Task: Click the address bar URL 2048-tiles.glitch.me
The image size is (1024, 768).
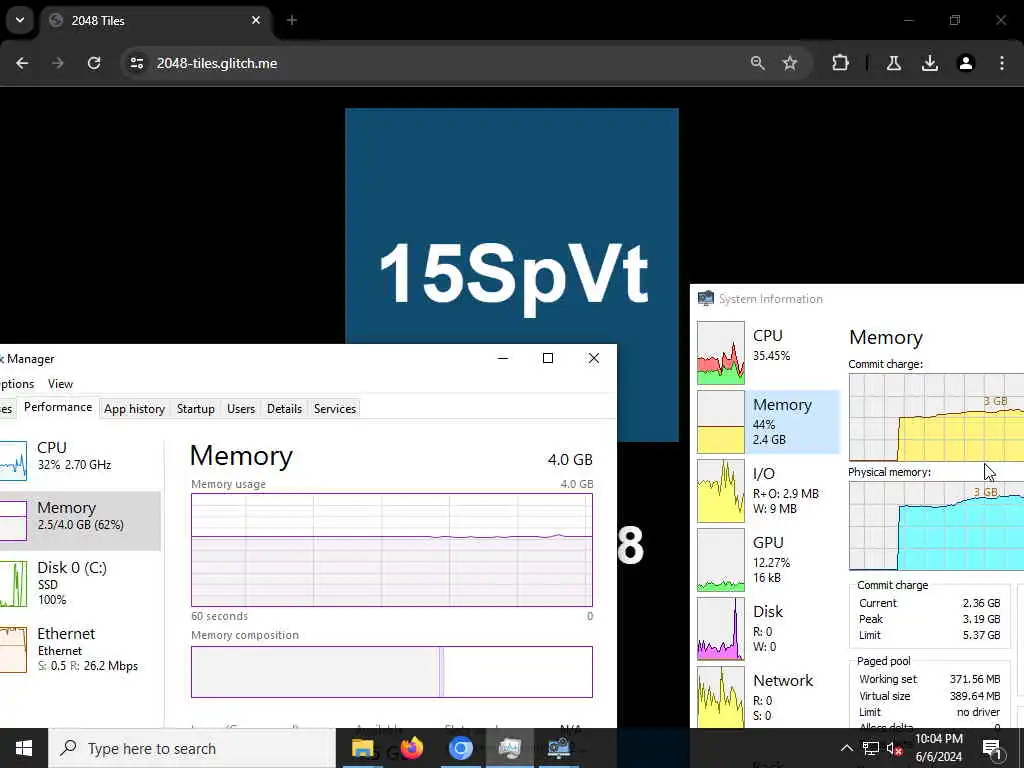Action: point(217,63)
